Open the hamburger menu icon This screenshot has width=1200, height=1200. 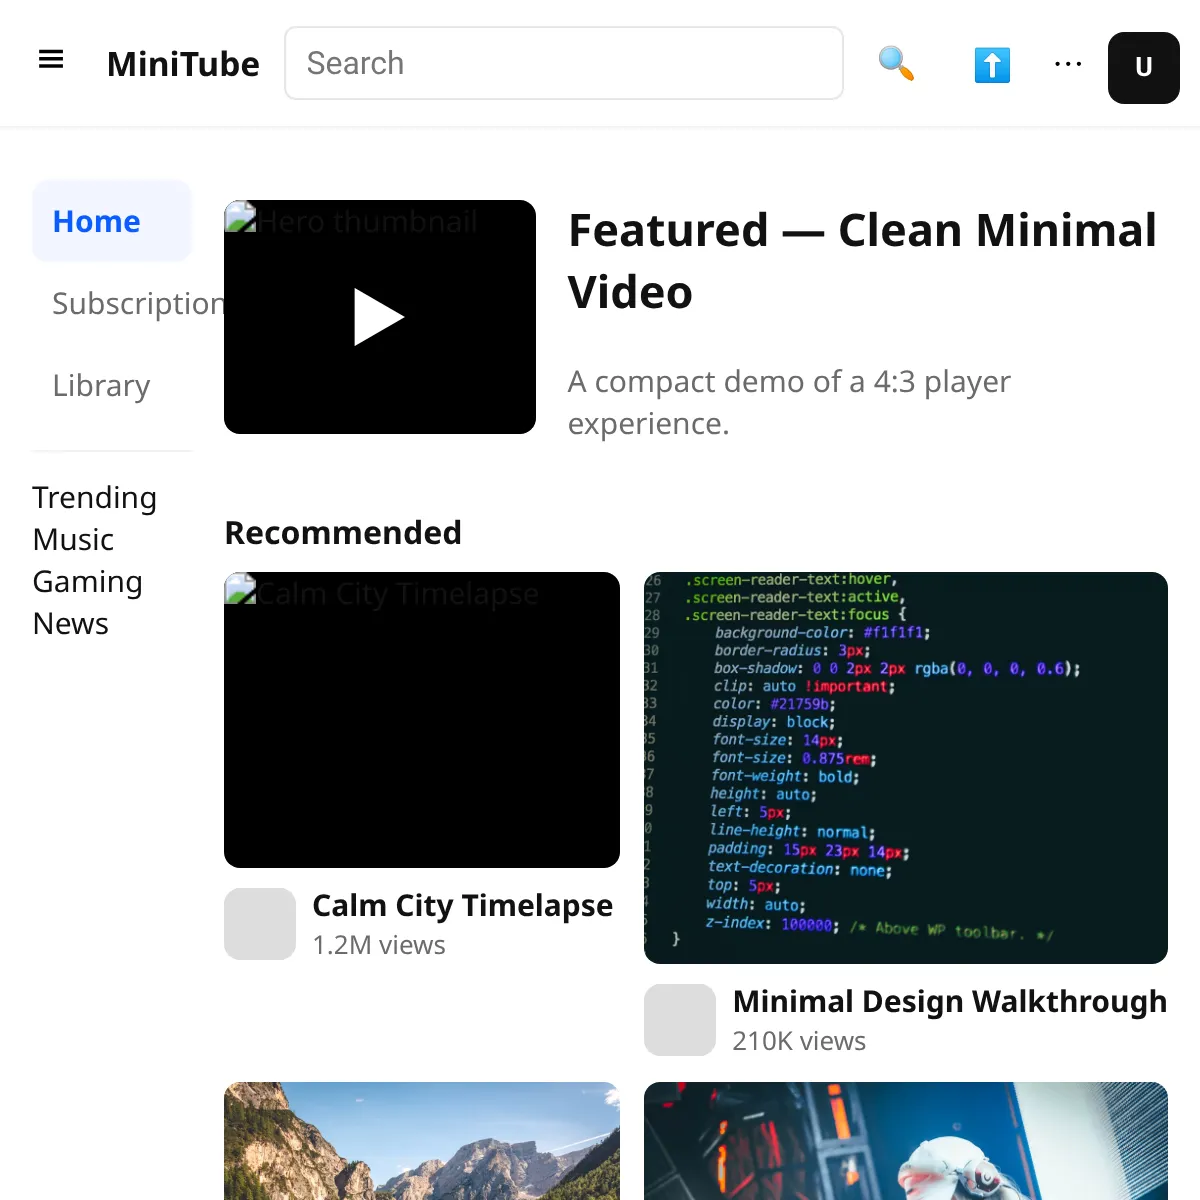(51, 60)
